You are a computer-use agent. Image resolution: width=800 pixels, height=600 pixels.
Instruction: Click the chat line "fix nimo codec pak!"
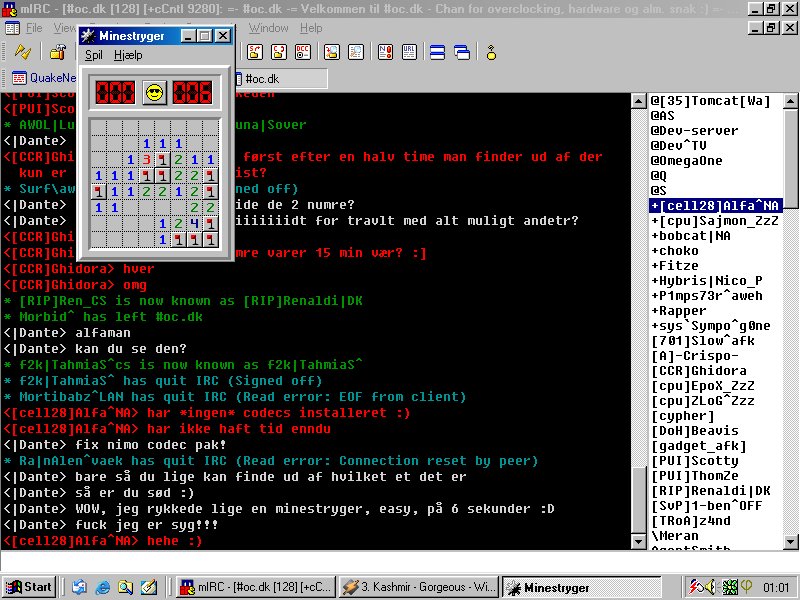tap(151, 445)
